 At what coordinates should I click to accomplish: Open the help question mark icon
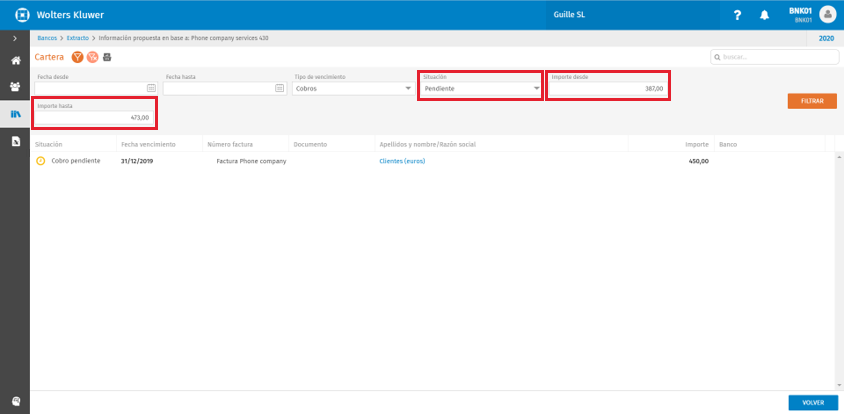737,16
